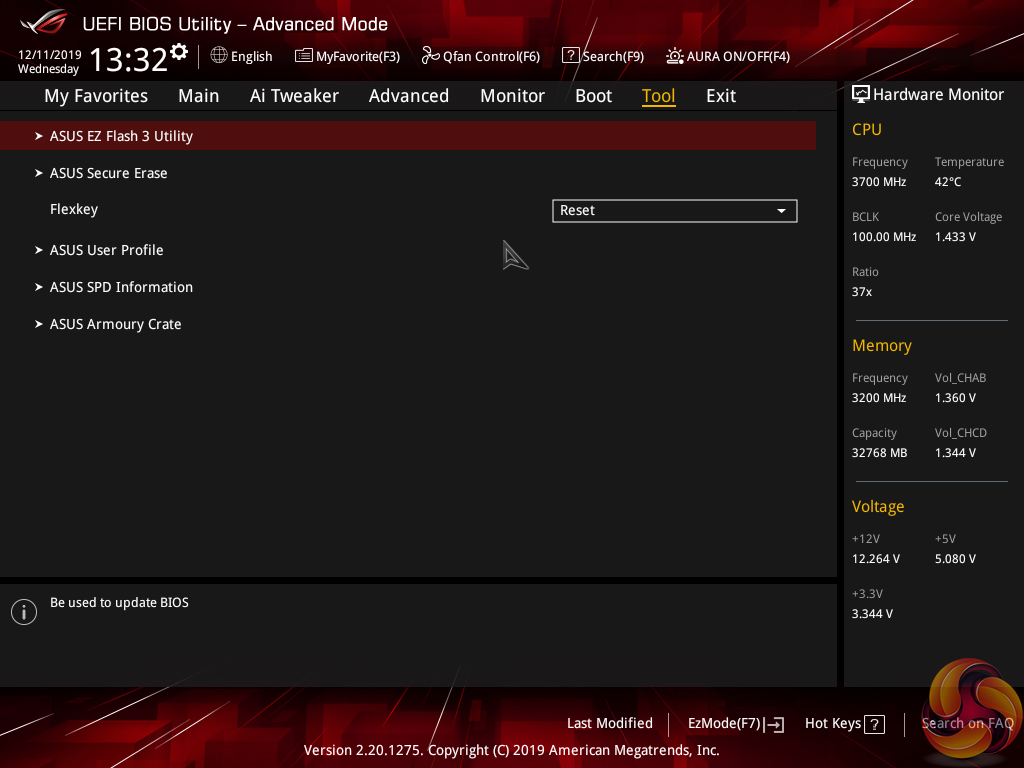Image resolution: width=1024 pixels, height=768 pixels.
Task: Click CPU frequency 3700 MHz value
Action: (878, 182)
